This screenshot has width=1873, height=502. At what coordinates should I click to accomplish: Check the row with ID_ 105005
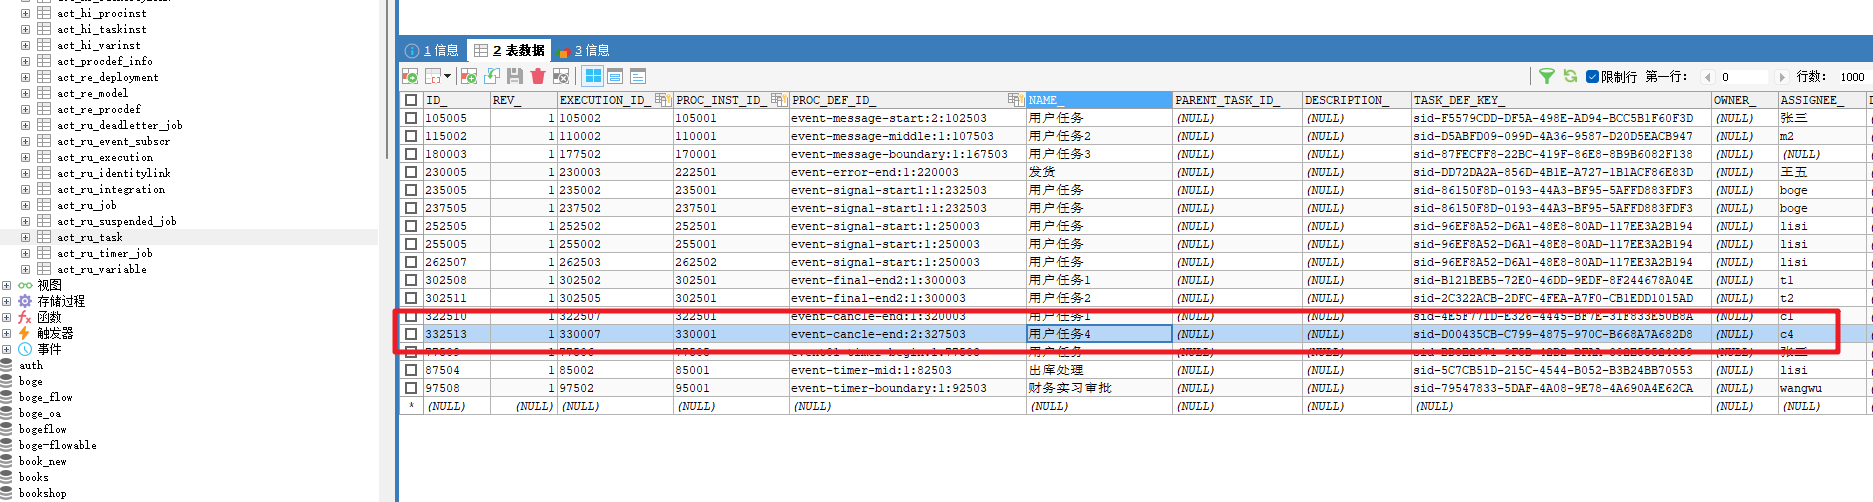(411, 118)
